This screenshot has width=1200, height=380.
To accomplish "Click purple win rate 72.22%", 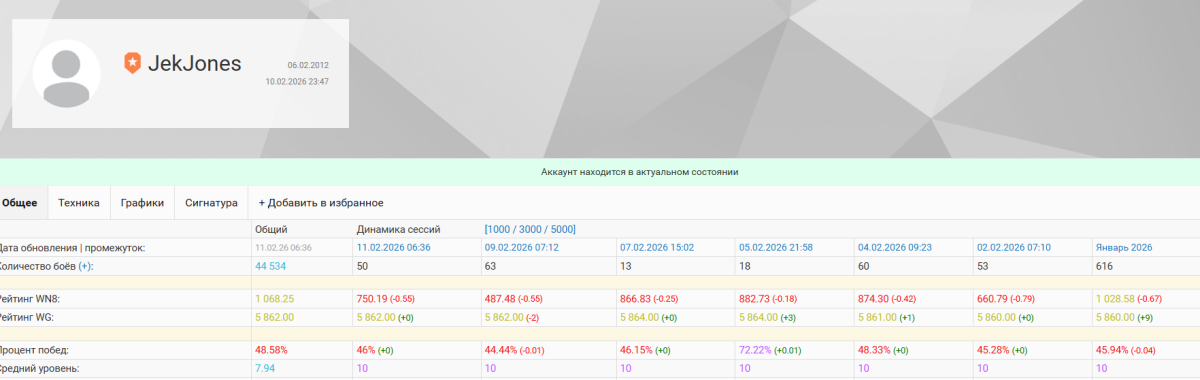I will click(754, 350).
